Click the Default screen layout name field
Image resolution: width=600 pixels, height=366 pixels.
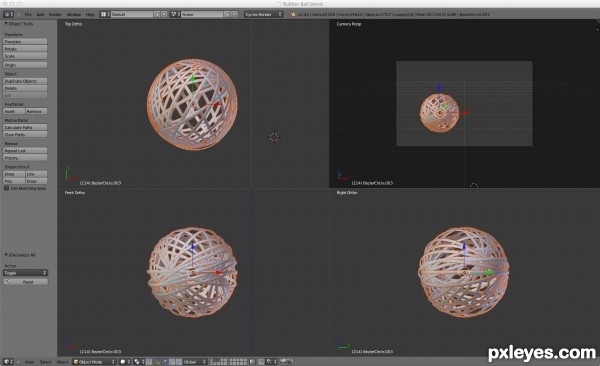coord(132,14)
